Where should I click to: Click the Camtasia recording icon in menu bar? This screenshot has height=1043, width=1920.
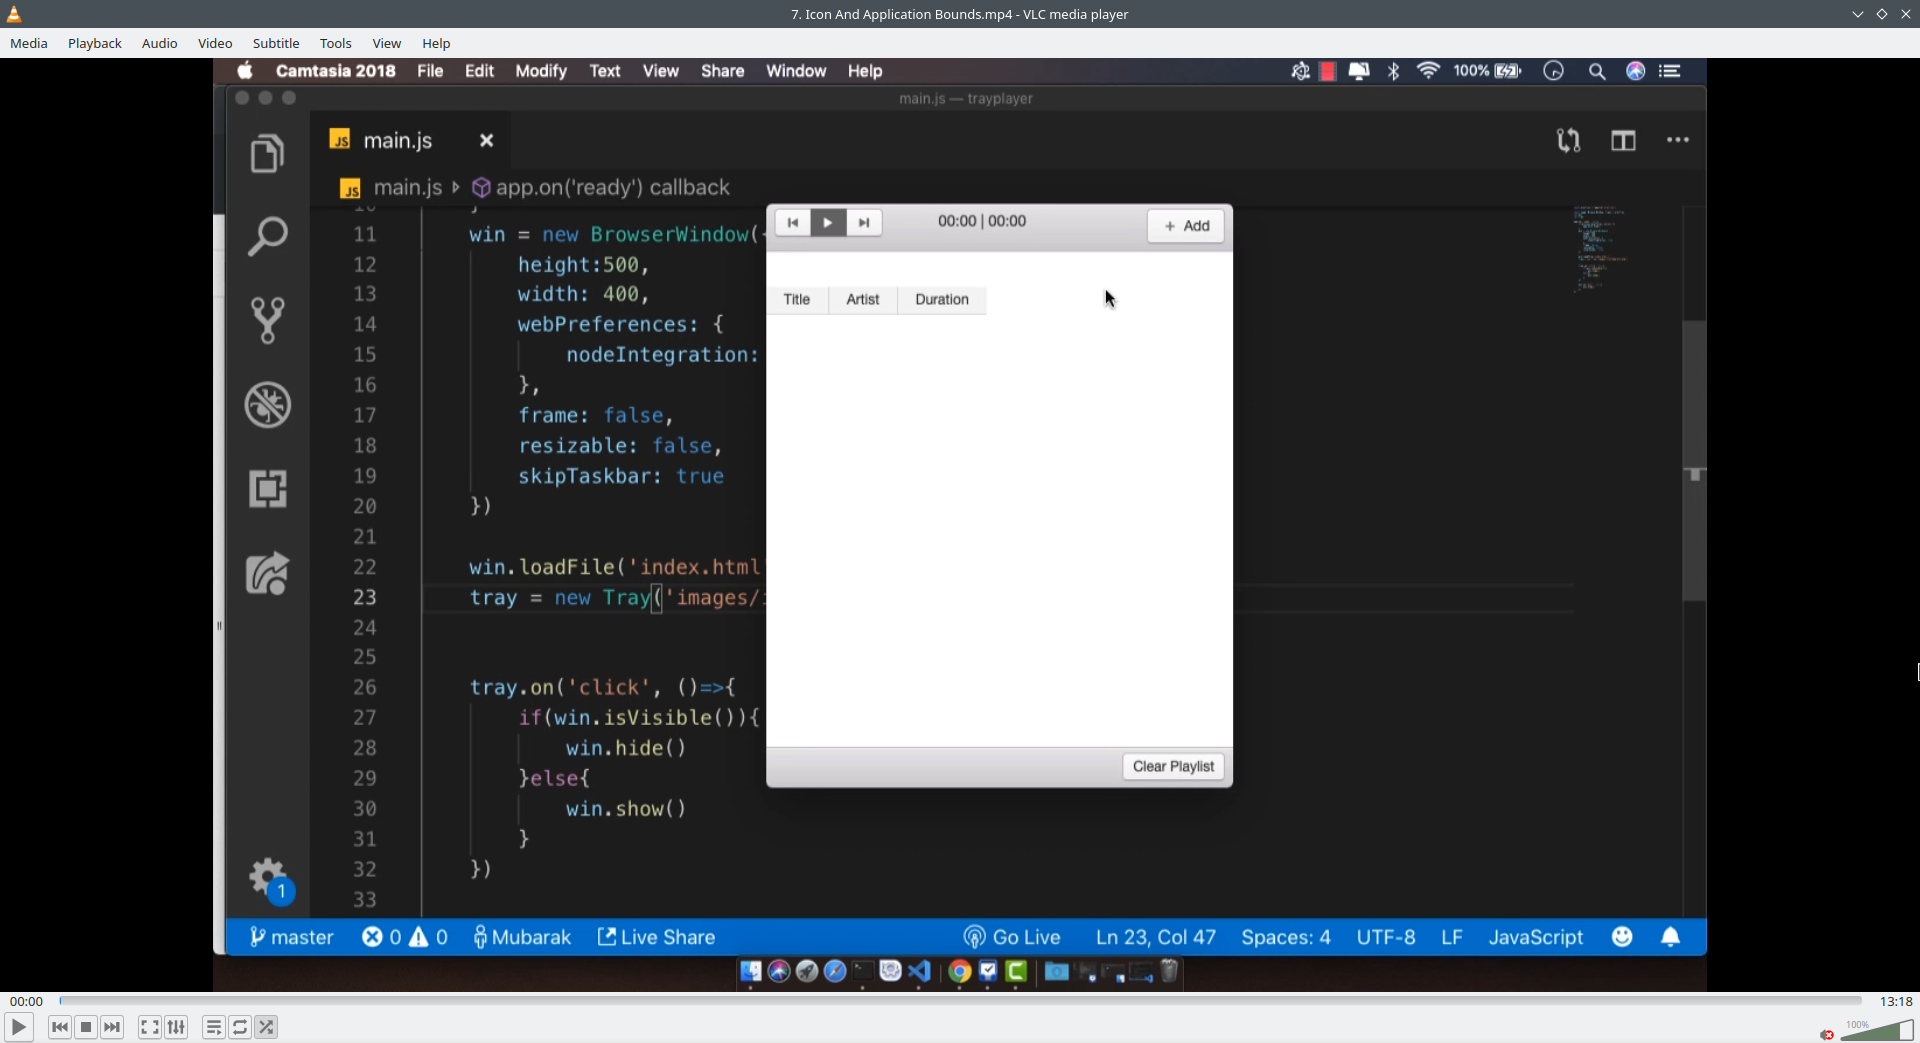coord(1327,71)
